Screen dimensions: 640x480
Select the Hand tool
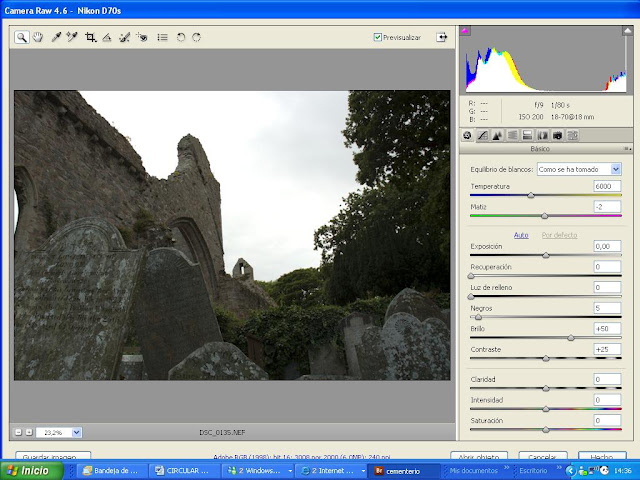click(x=38, y=38)
